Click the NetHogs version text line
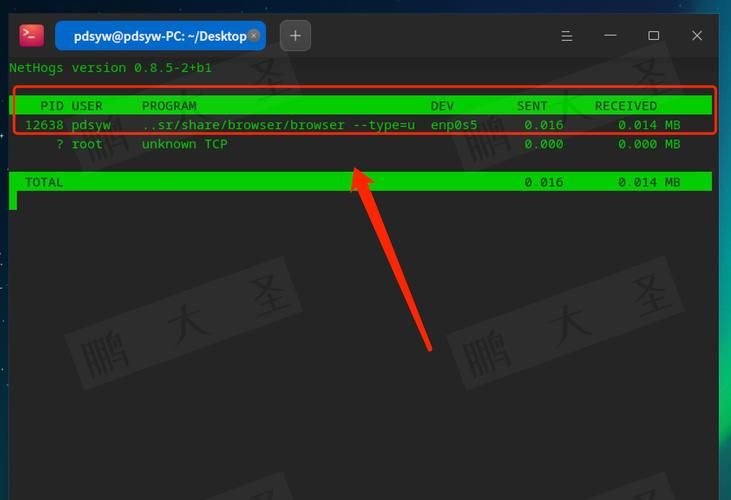The width and height of the screenshot is (731, 500). pyautogui.click(x=110, y=68)
